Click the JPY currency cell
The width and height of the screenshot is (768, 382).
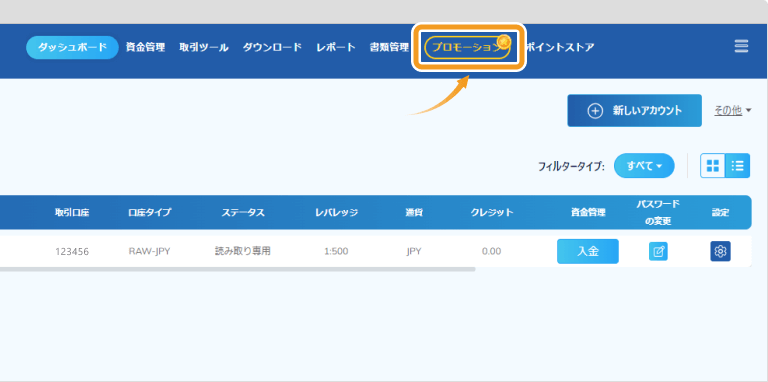[414, 252]
